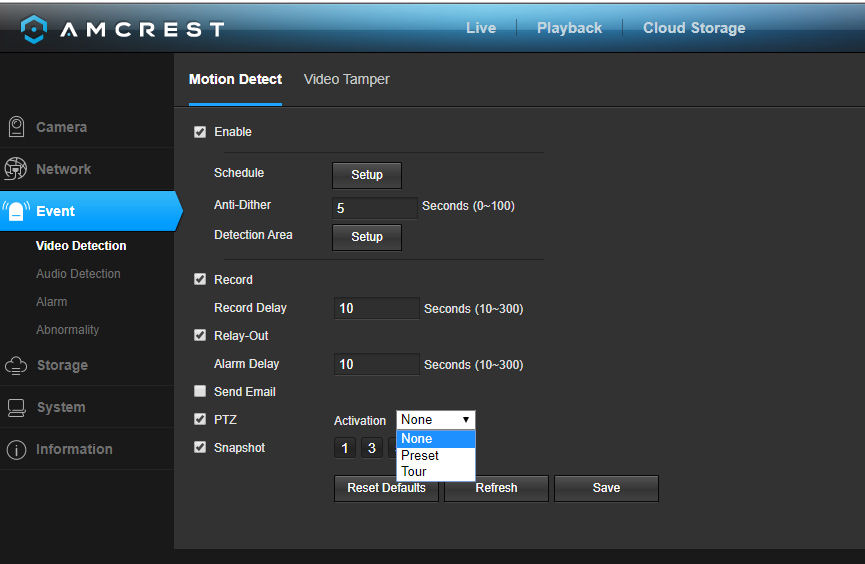Click the Schedule Setup button
The height and width of the screenshot is (564, 865).
point(367,175)
